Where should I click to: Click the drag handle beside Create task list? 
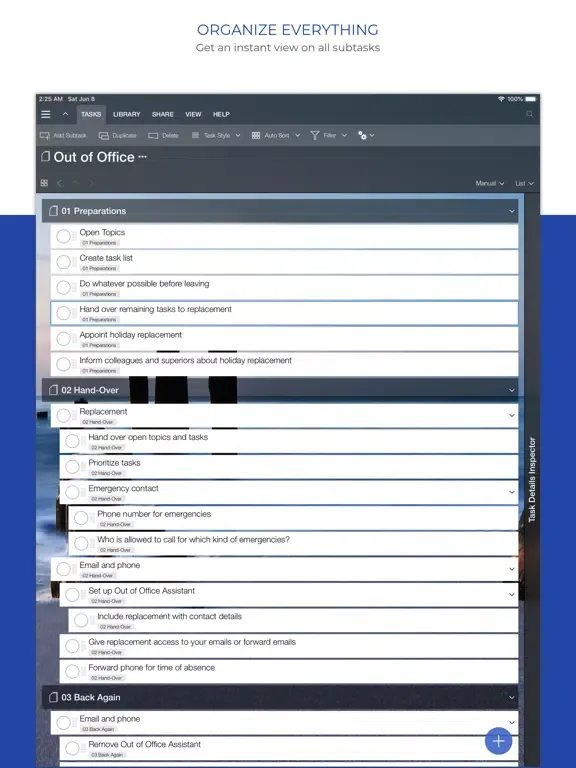pyautogui.click(x=74, y=262)
